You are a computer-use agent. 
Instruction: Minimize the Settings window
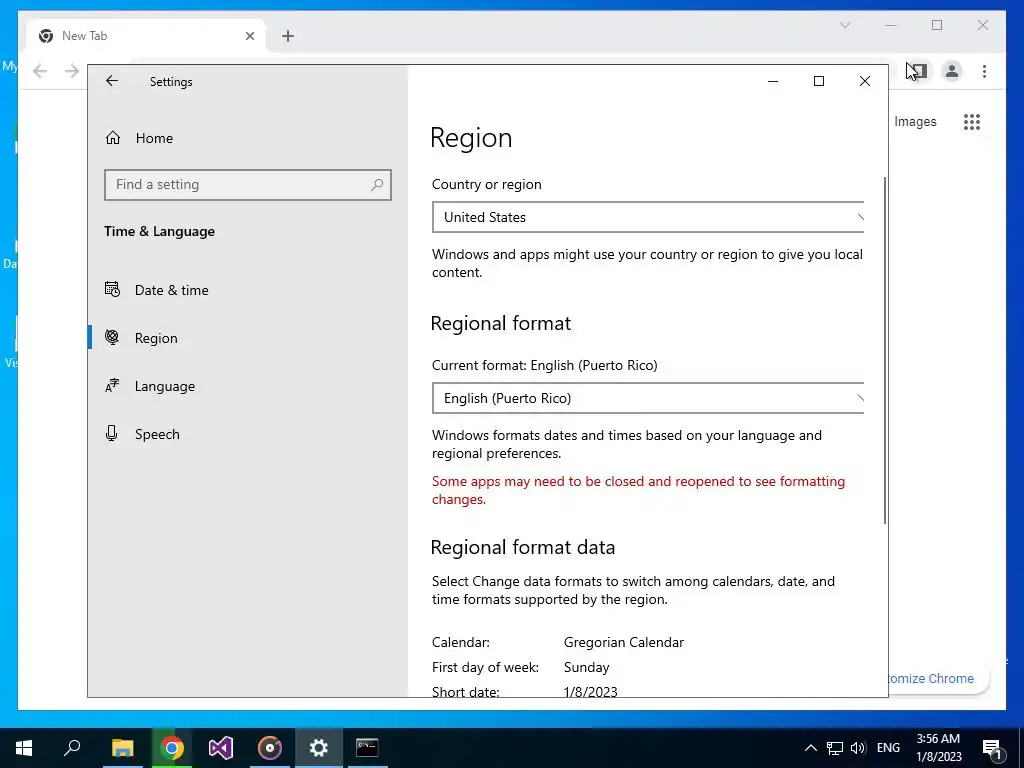[773, 81]
